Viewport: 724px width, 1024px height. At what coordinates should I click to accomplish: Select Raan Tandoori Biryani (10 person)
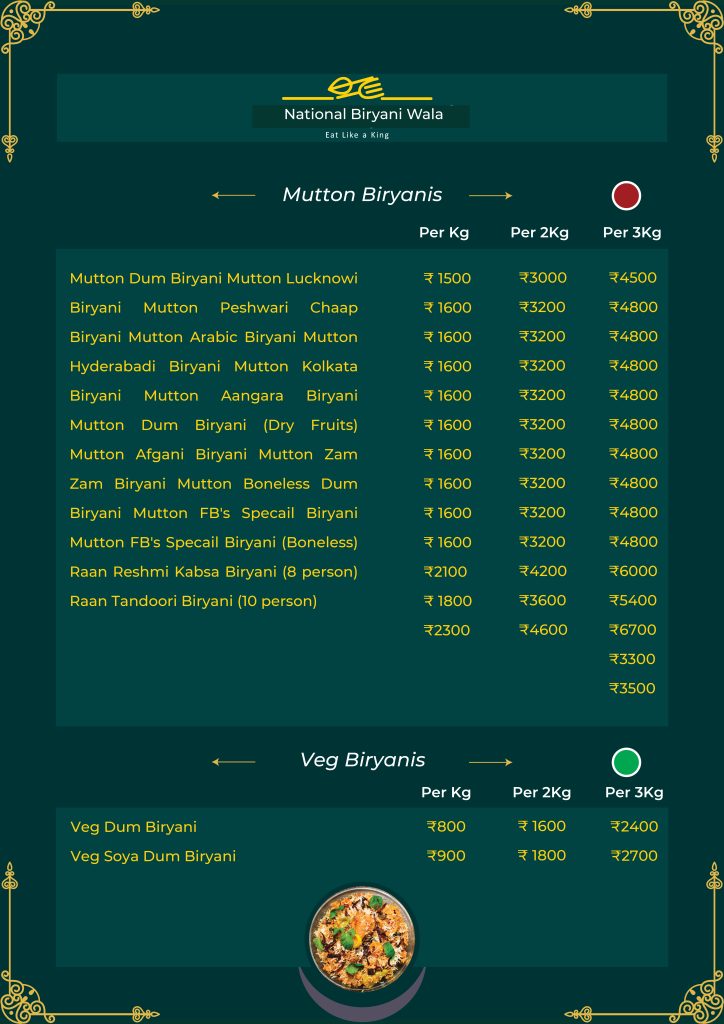[193, 601]
